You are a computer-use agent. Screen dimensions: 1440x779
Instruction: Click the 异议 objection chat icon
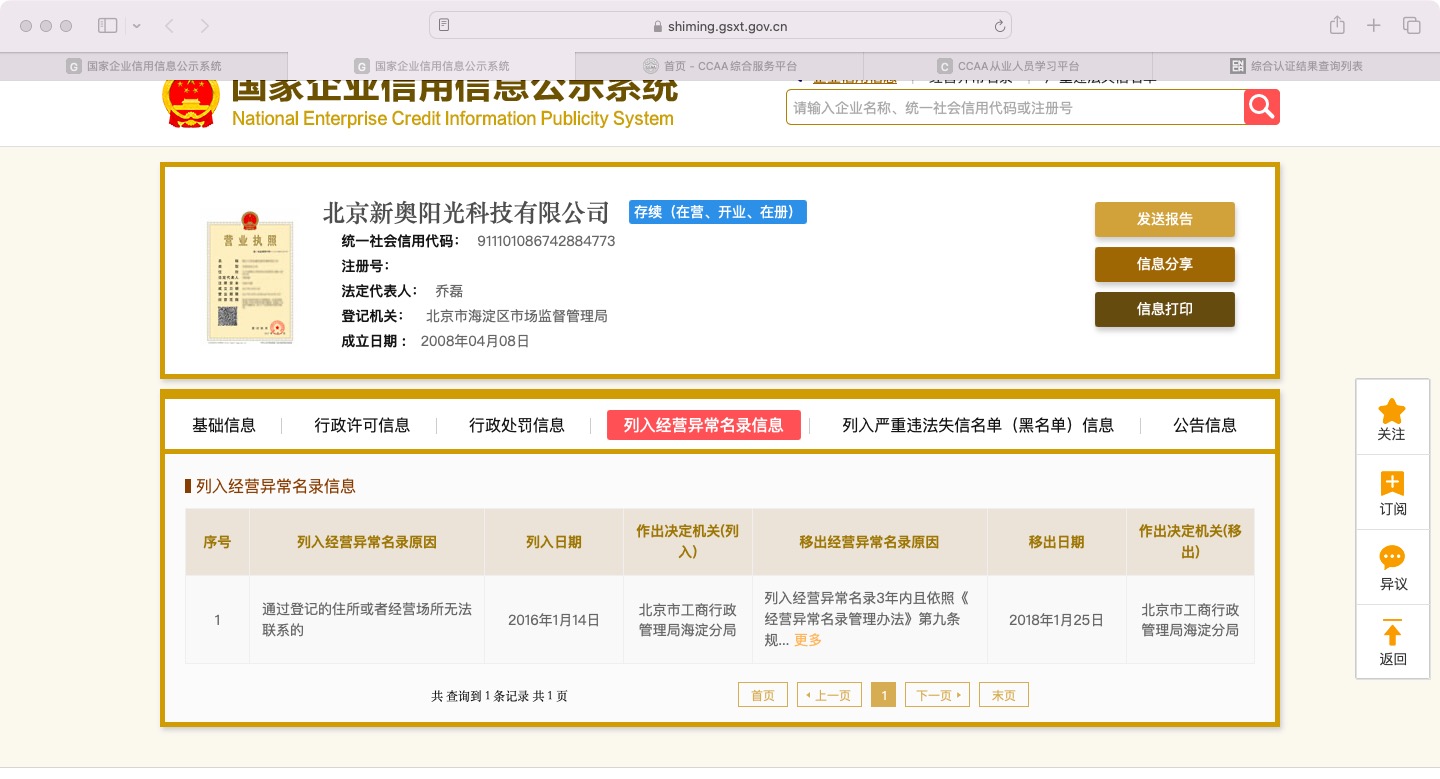tap(1391, 559)
